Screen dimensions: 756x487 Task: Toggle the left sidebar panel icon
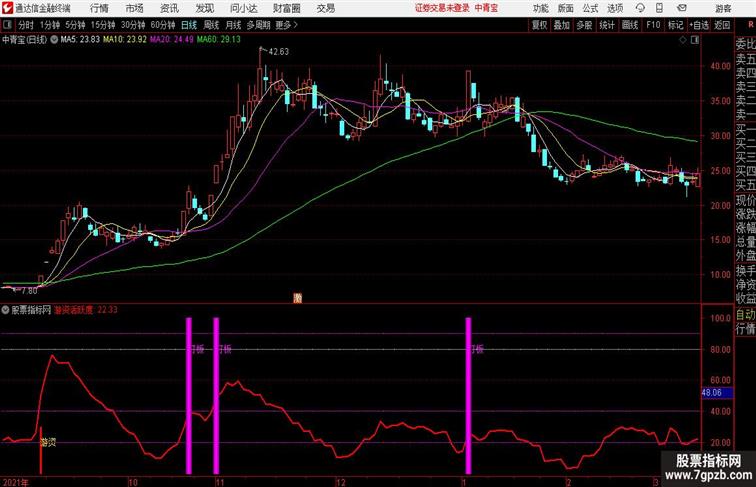click(7, 25)
